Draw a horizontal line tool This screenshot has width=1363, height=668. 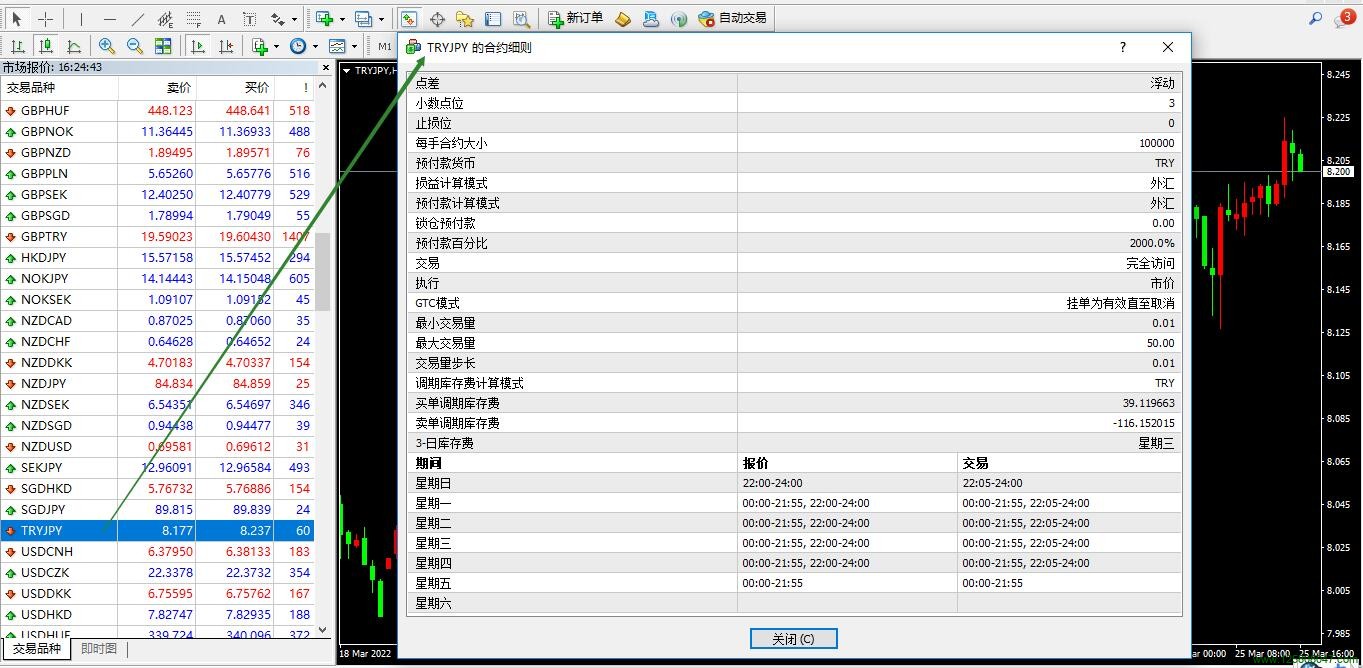109,18
